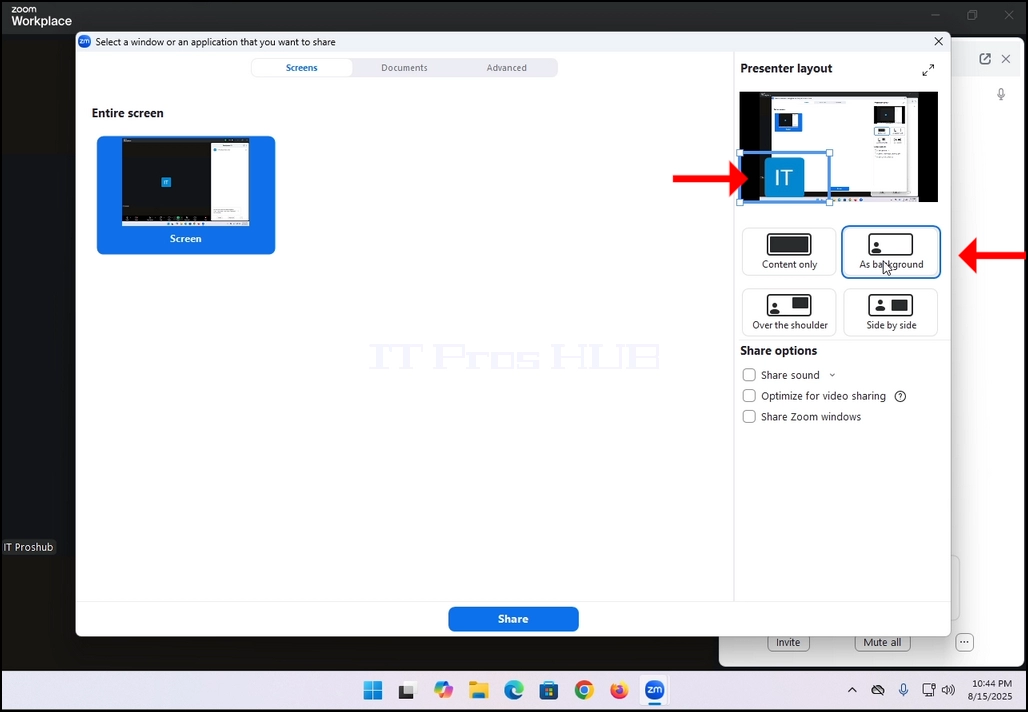
Task: Open the Windows Start menu
Action: [x=373, y=690]
